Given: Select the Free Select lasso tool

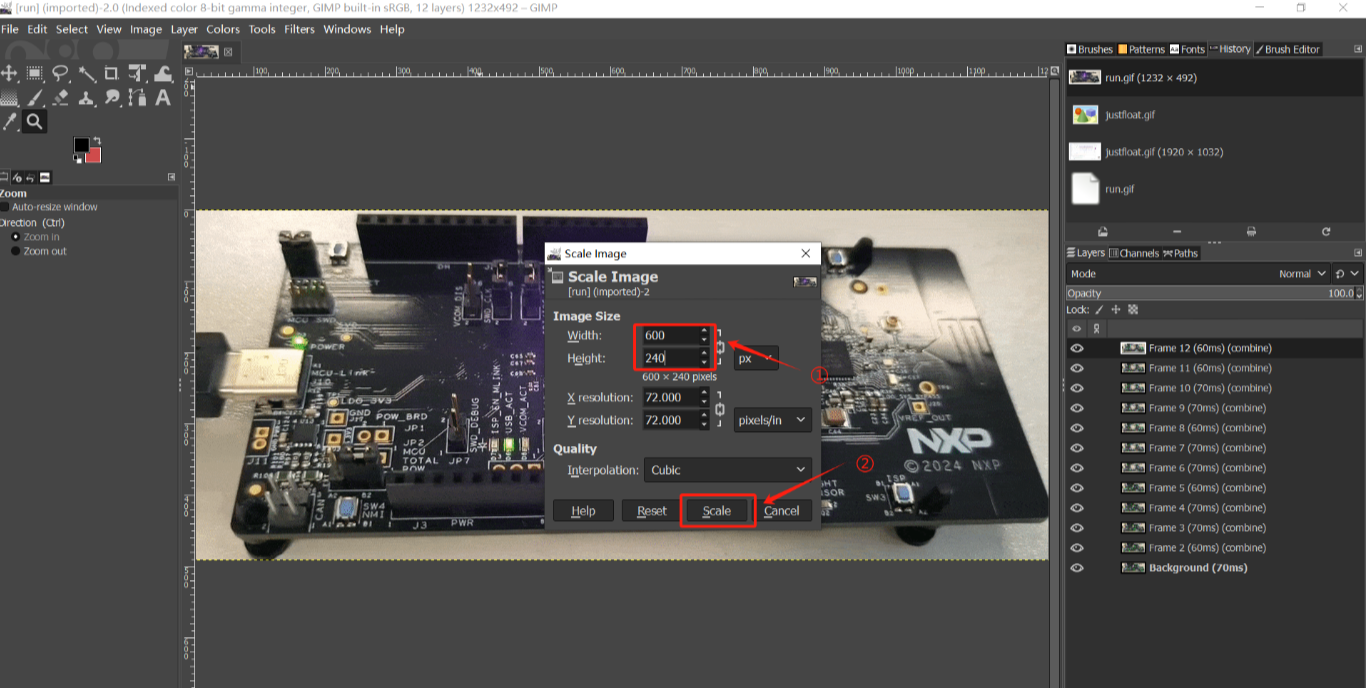Looking at the screenshot, I should point(60,73).
